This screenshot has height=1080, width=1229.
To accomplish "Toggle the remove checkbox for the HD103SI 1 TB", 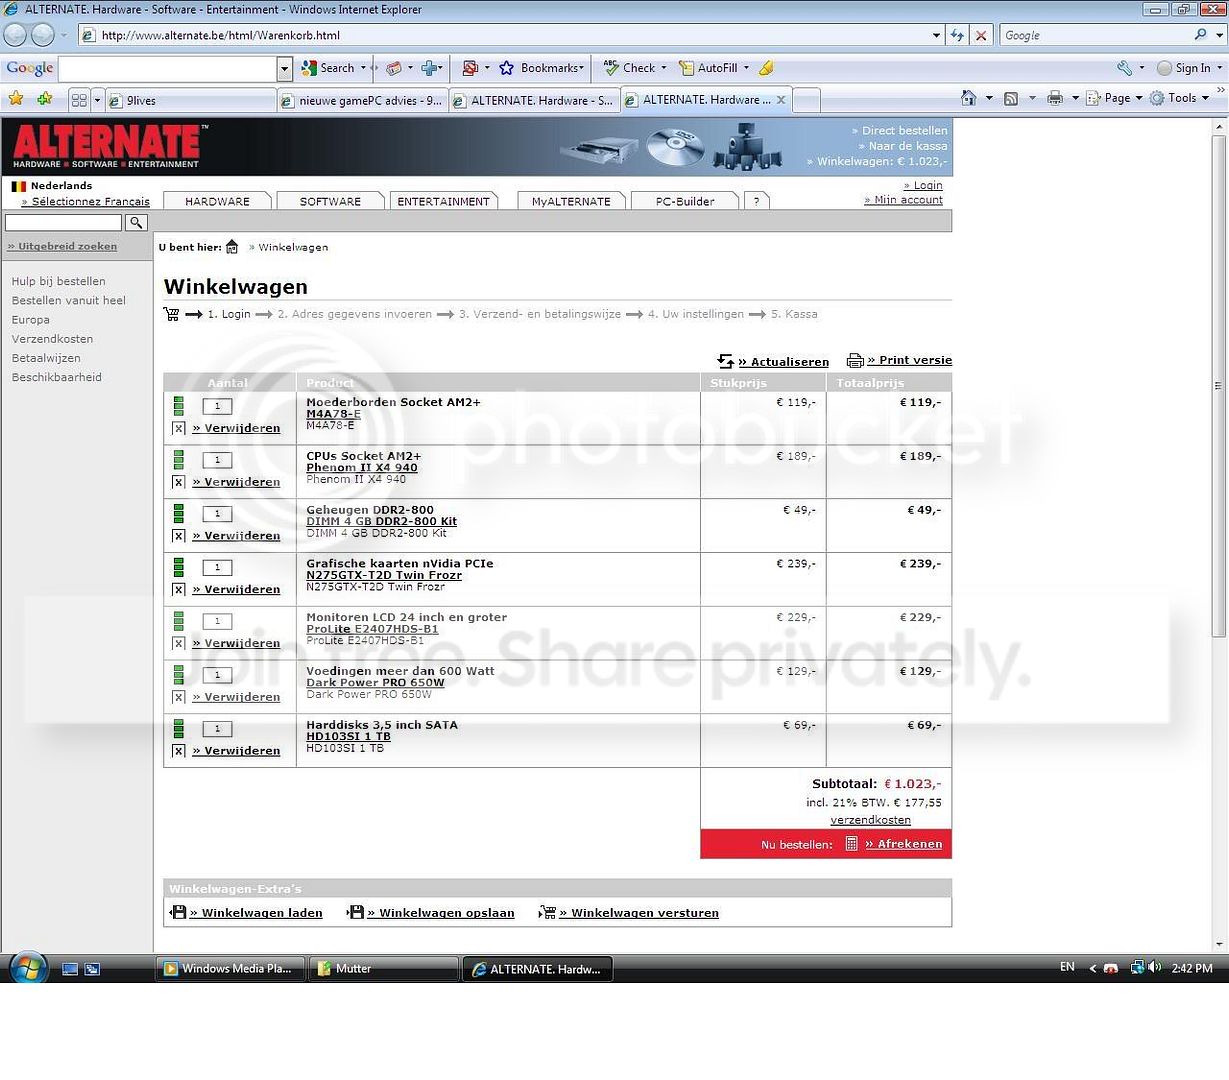I will pyautogui.click(x=178, y=751).
